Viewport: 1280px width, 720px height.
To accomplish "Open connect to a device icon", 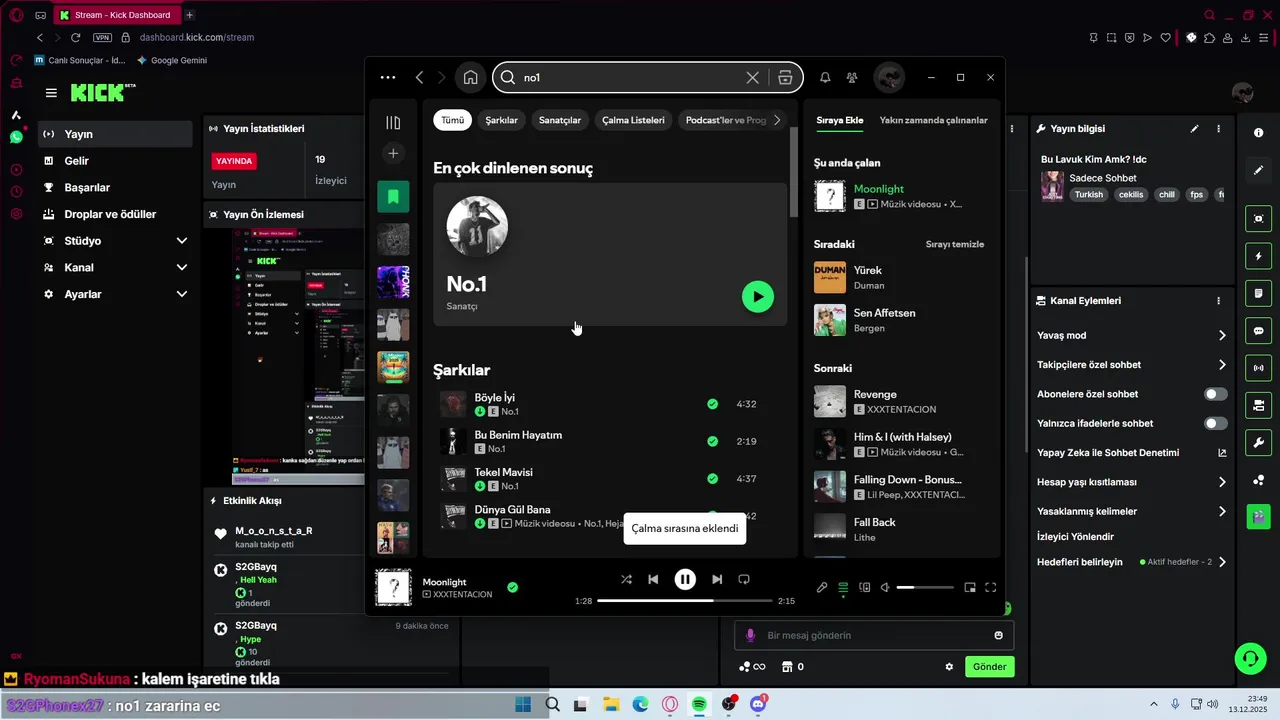I will click(865, 588).
